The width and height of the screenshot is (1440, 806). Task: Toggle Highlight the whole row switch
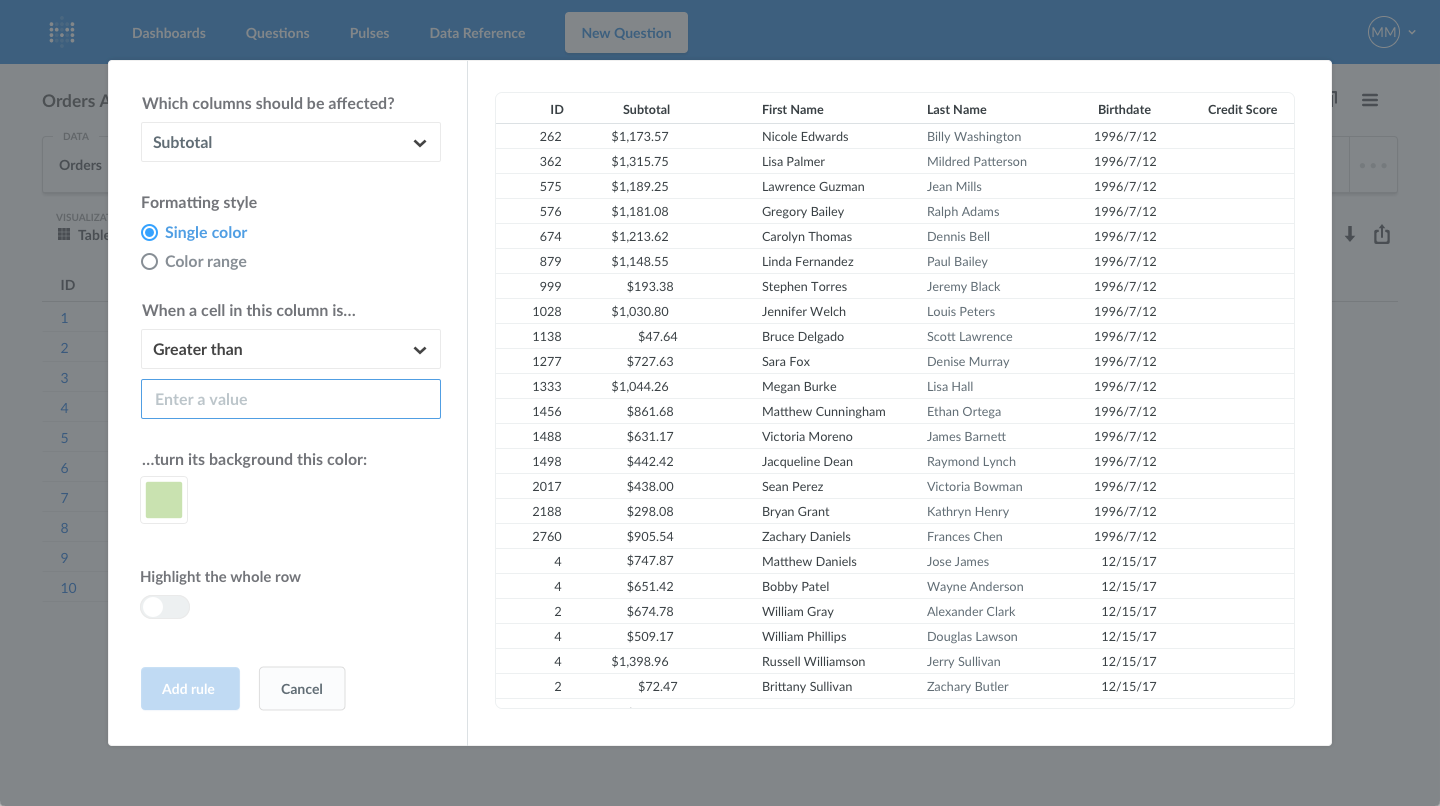click(x=165, y=607)
